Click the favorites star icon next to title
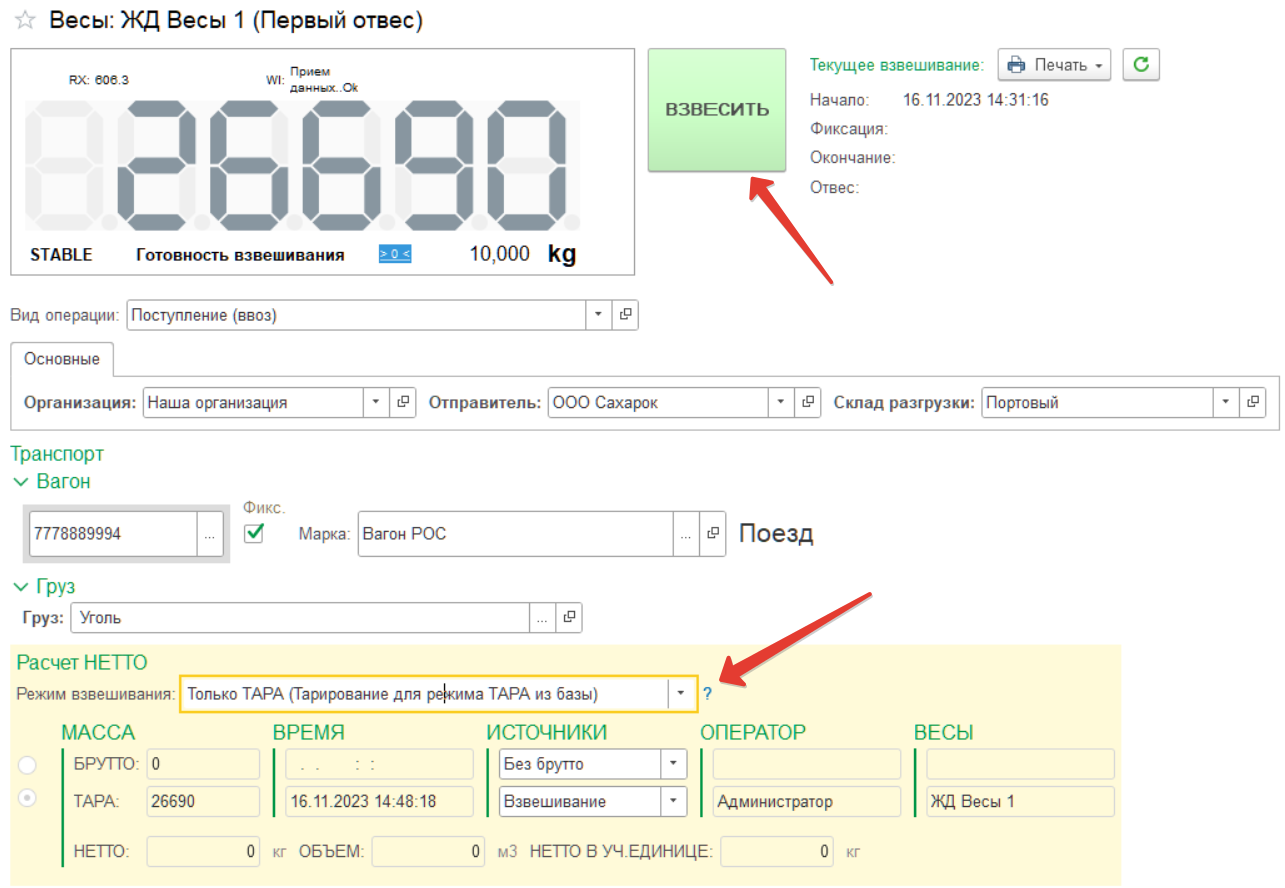The image size is (1285, 888). [25, 22]
